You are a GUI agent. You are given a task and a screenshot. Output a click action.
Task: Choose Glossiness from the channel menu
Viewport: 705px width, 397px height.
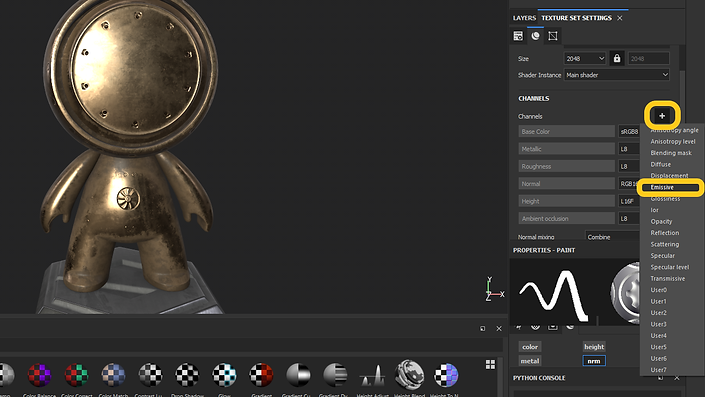(665, 199)
